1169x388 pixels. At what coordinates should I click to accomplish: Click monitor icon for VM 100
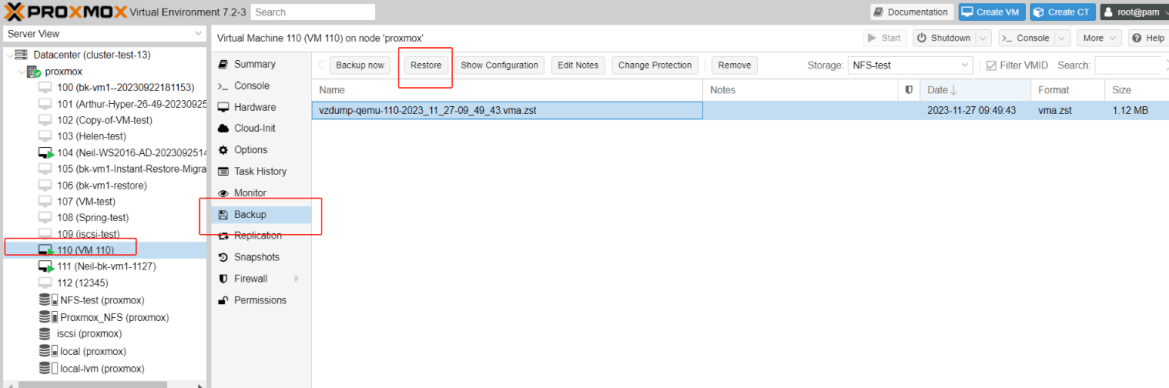click(46, 87)
